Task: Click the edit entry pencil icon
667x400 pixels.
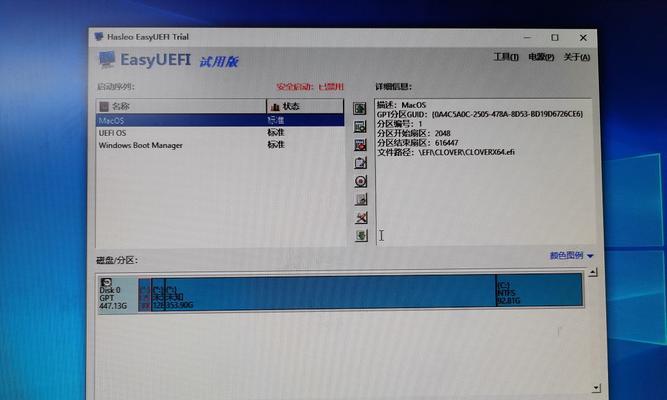Action: [x=360, y=163]
